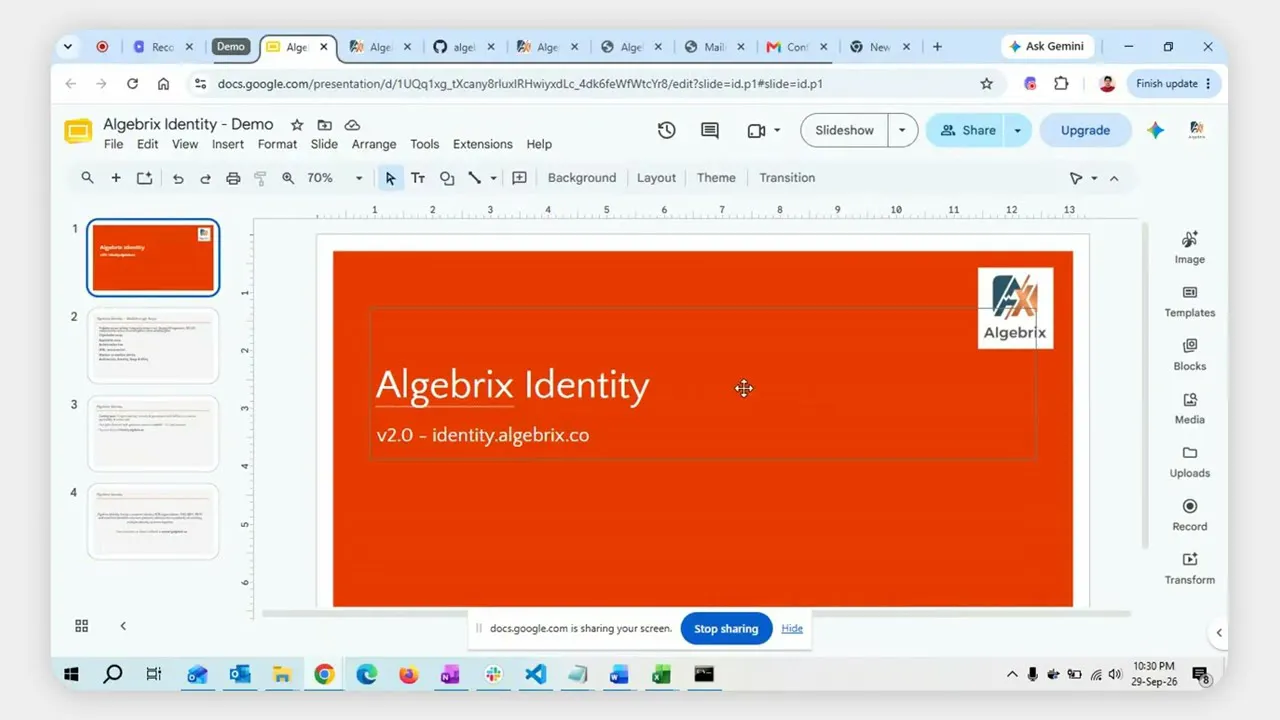Select the Shape tool in the toolbar
Screen dimensions: 1280x720
(447, 178)
